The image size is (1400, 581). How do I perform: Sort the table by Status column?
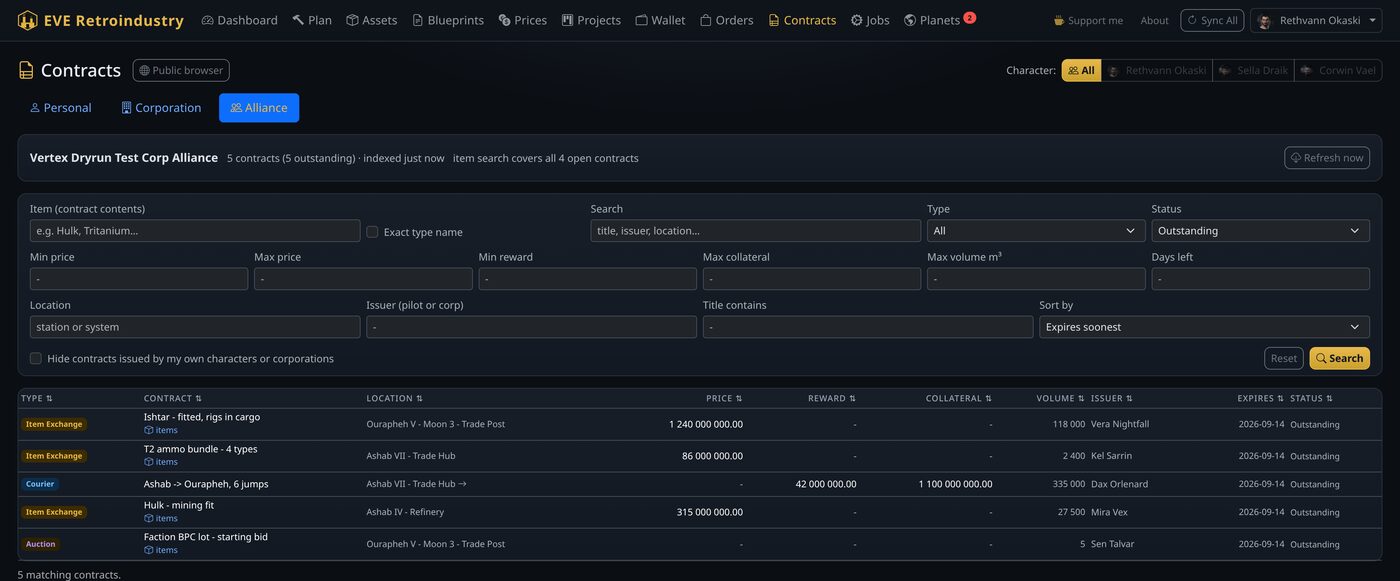click(x=1311, y=398)
